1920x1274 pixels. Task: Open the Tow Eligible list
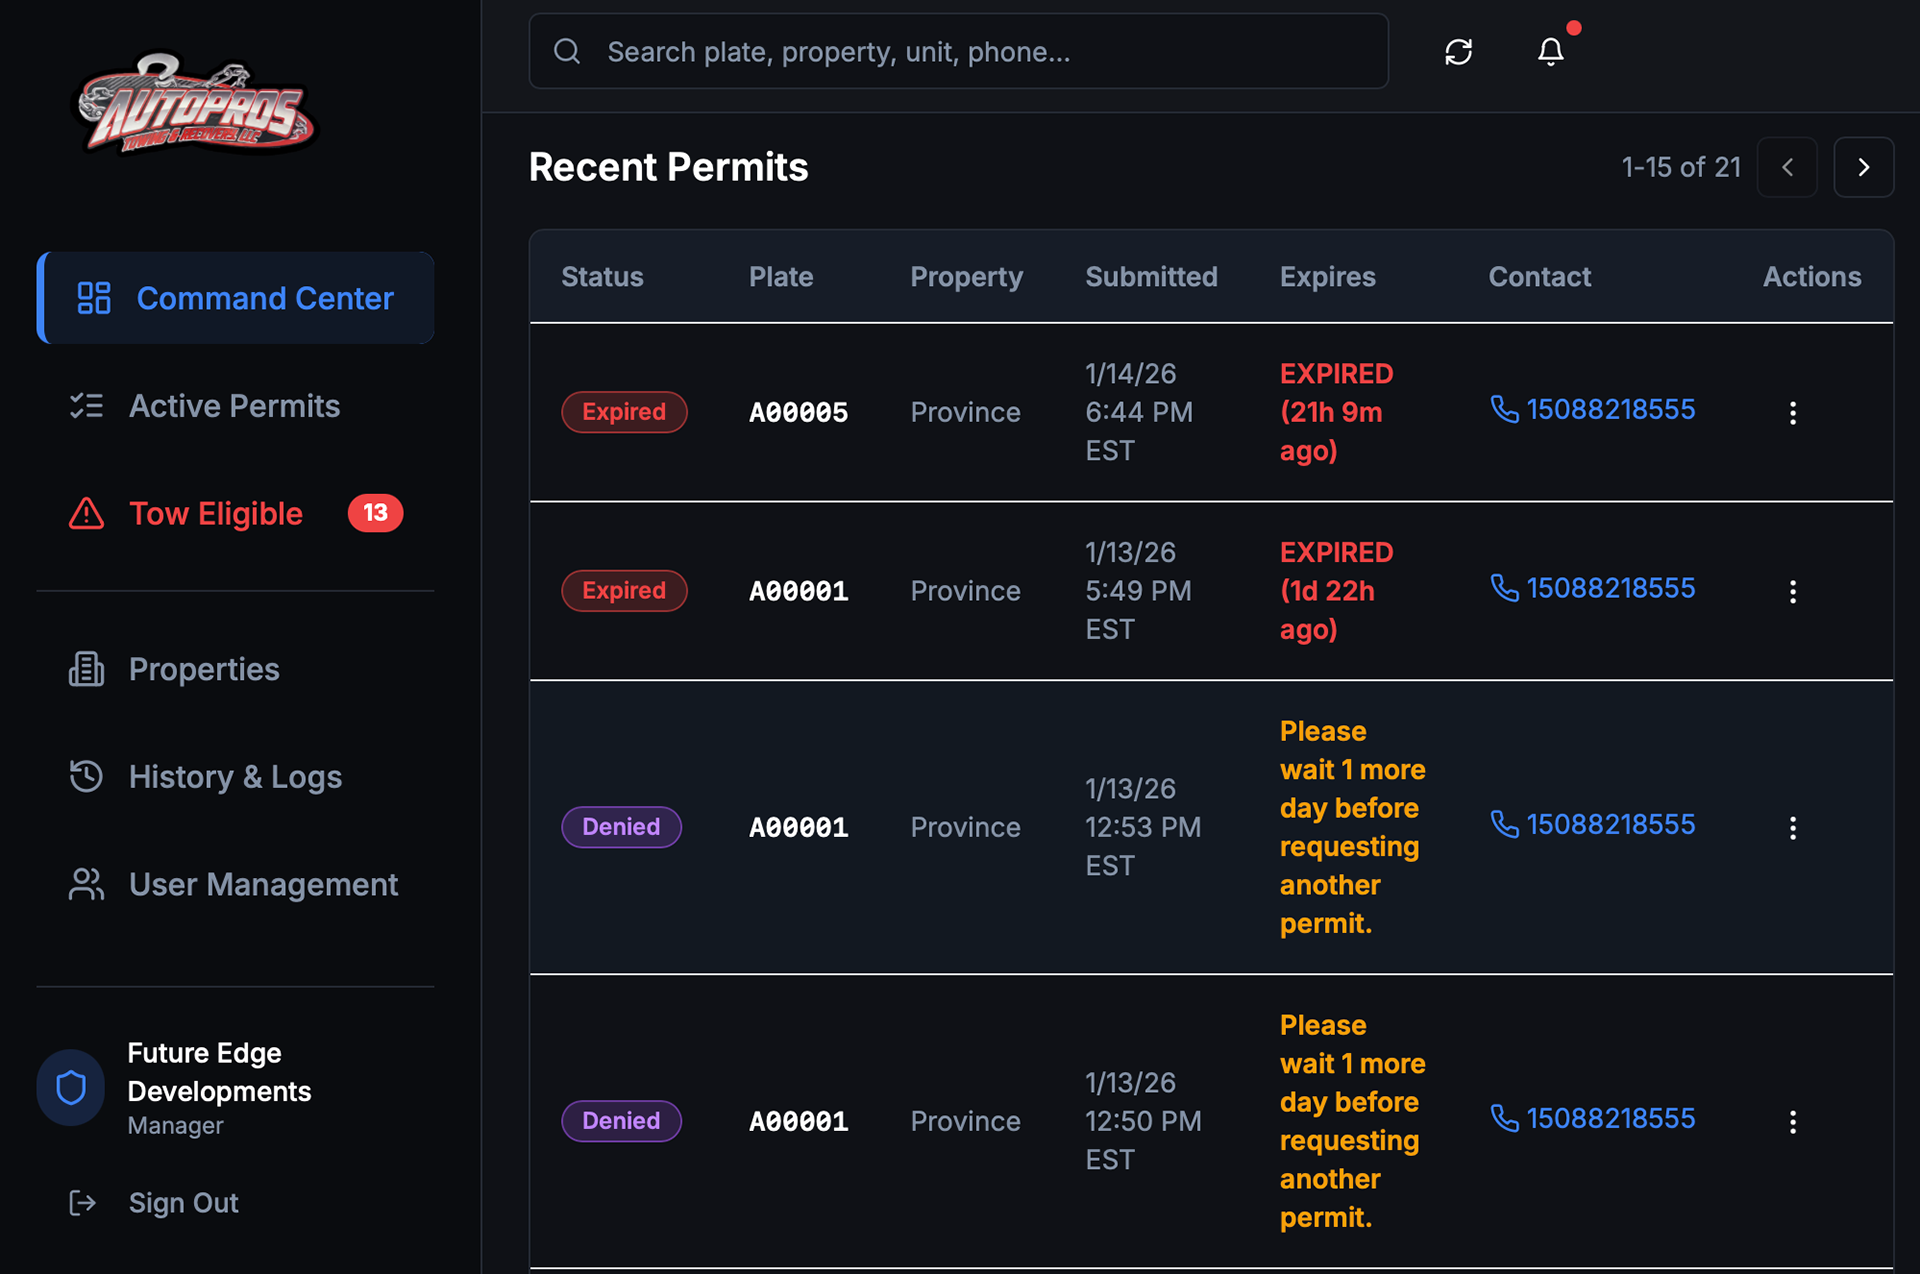[216, 514]
